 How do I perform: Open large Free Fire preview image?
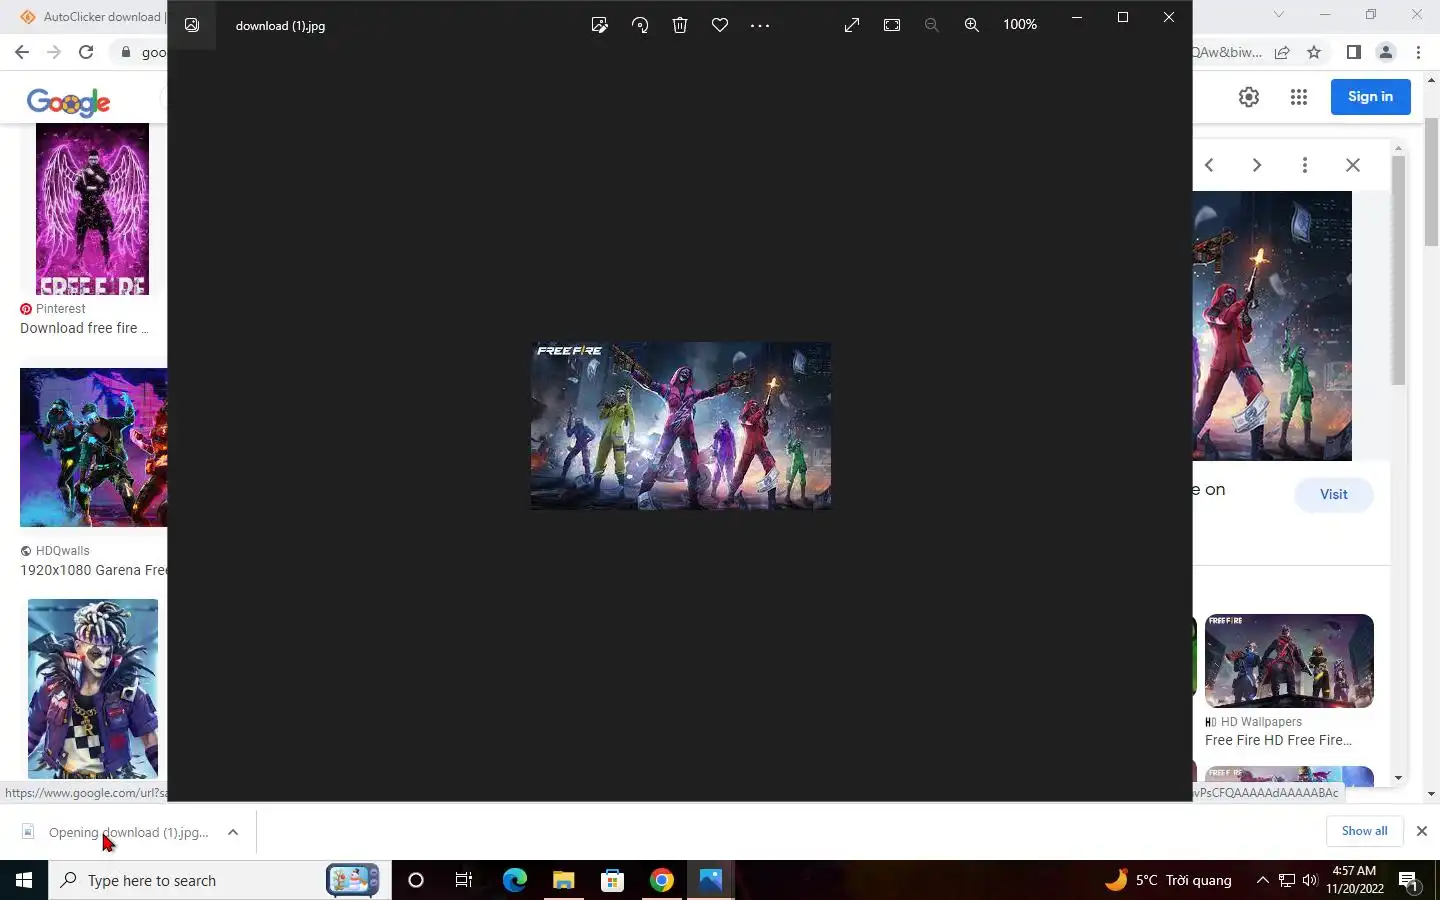coord(1272,326)
